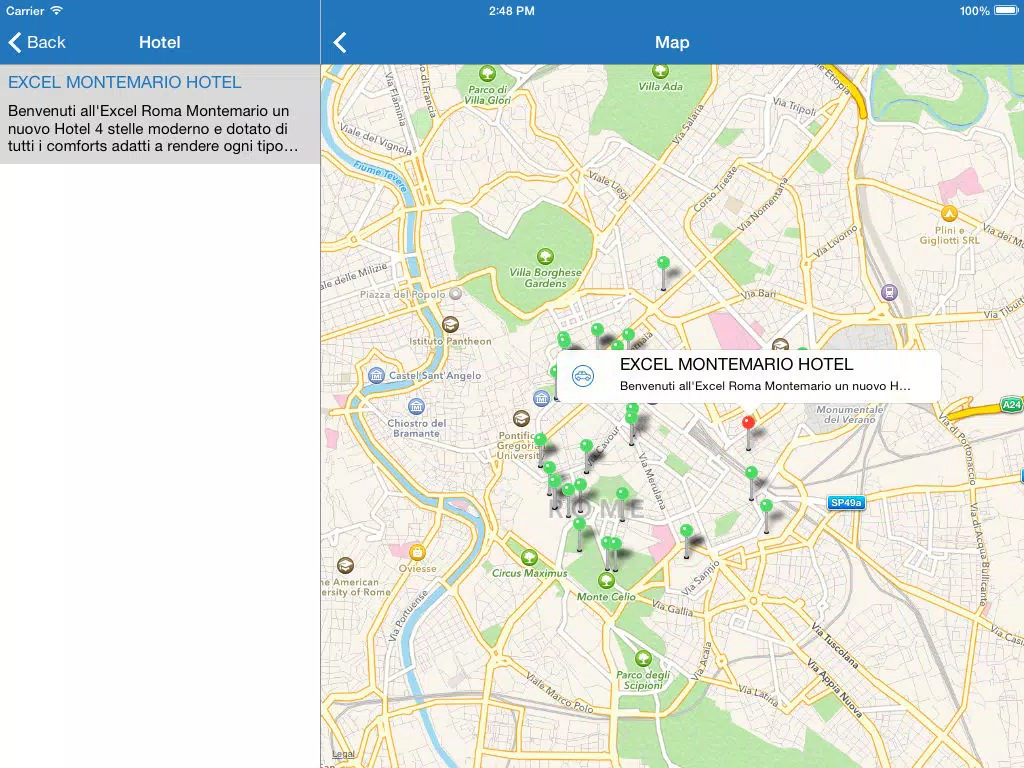Select the SP49a road shield
Image resolution: width=1024 pixels, height=768 pixels.
[x=846, y=502]
